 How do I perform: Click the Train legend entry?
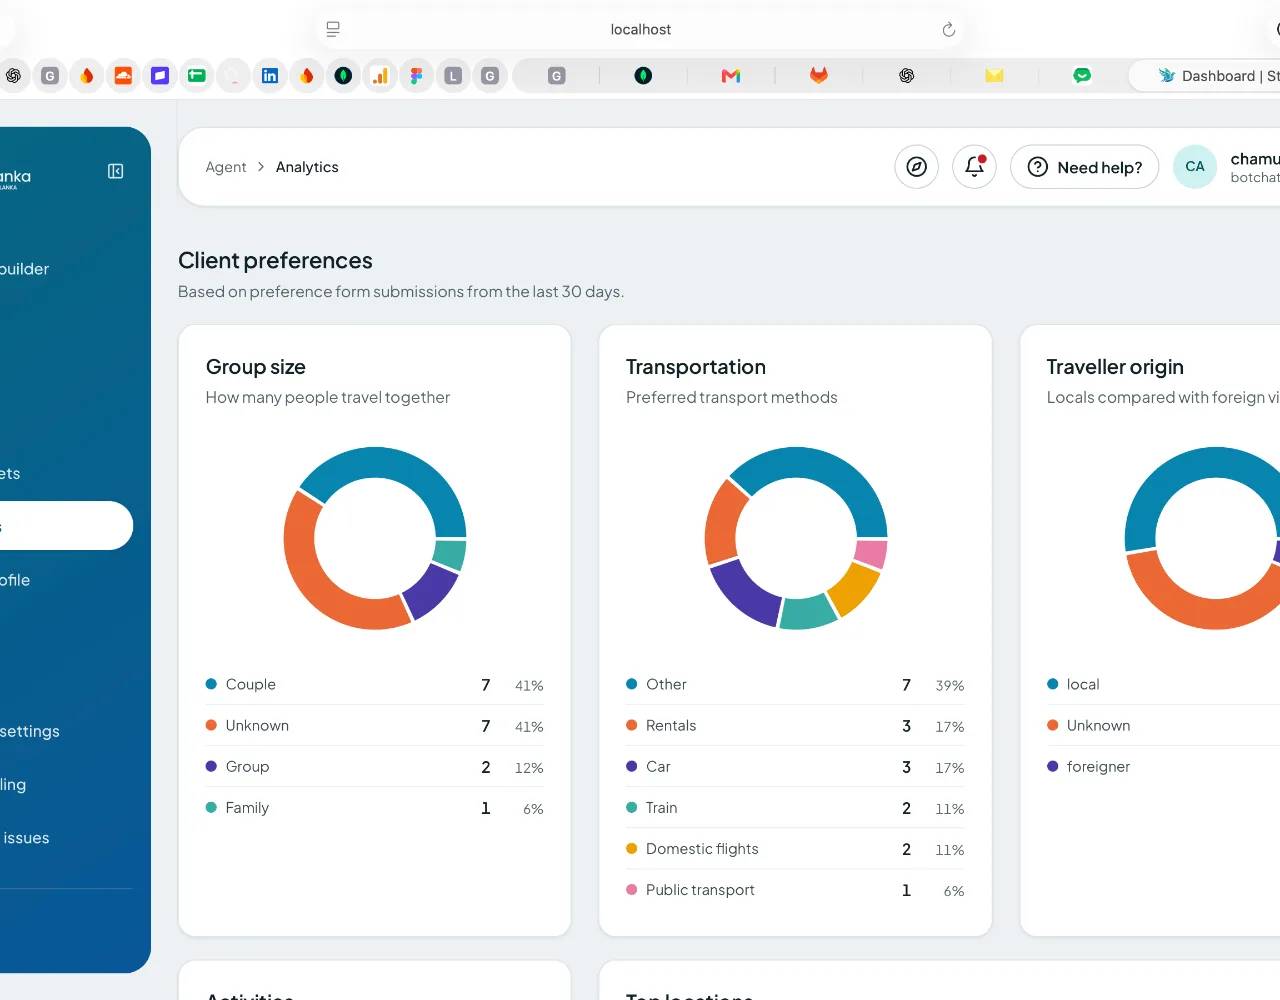click(795, 808)
